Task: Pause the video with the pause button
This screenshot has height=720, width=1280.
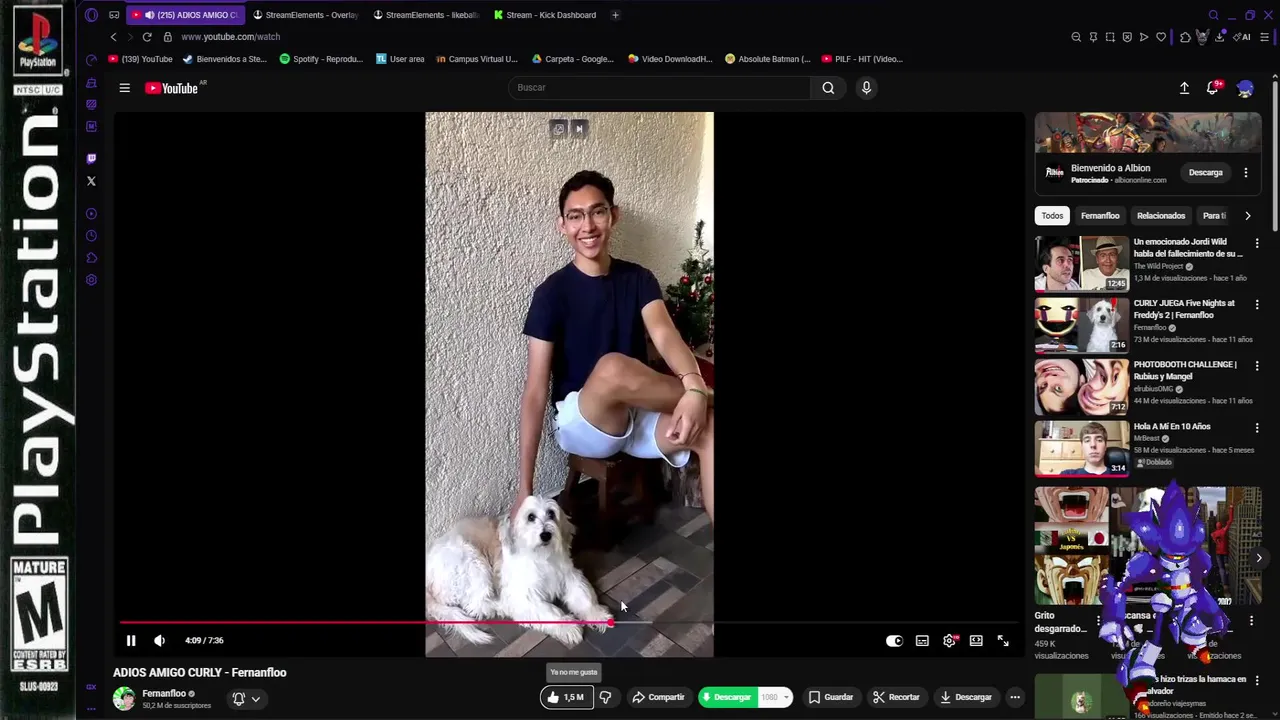Action: tap(131, 641)
